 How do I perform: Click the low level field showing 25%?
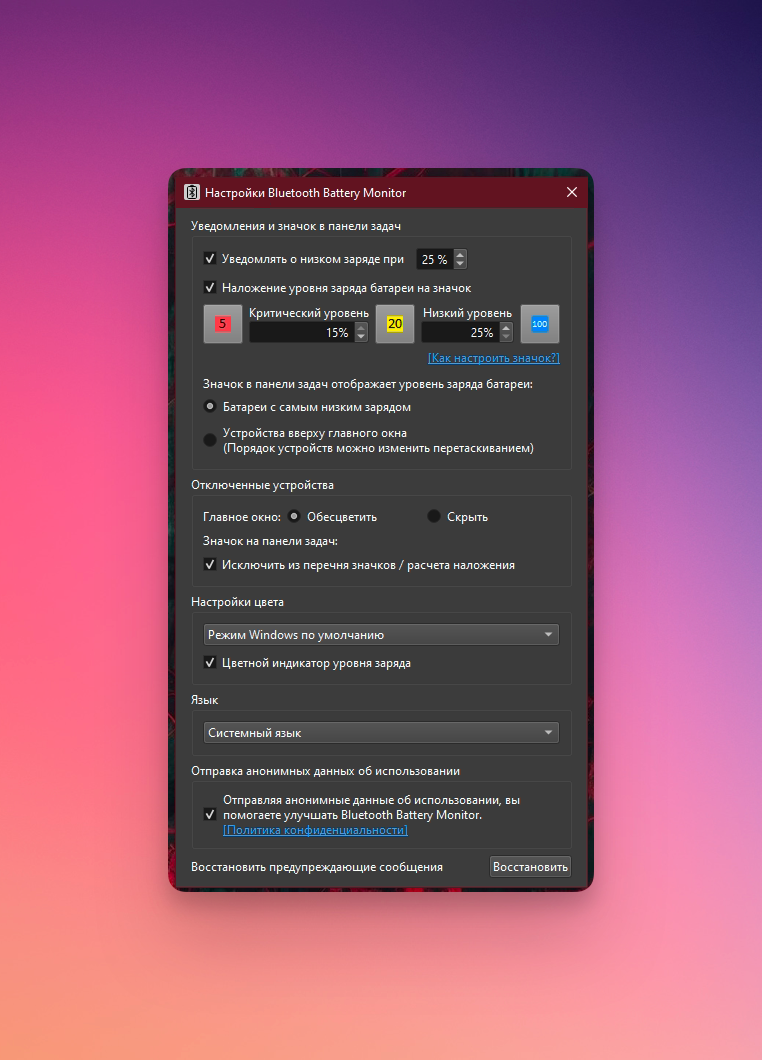461,333
